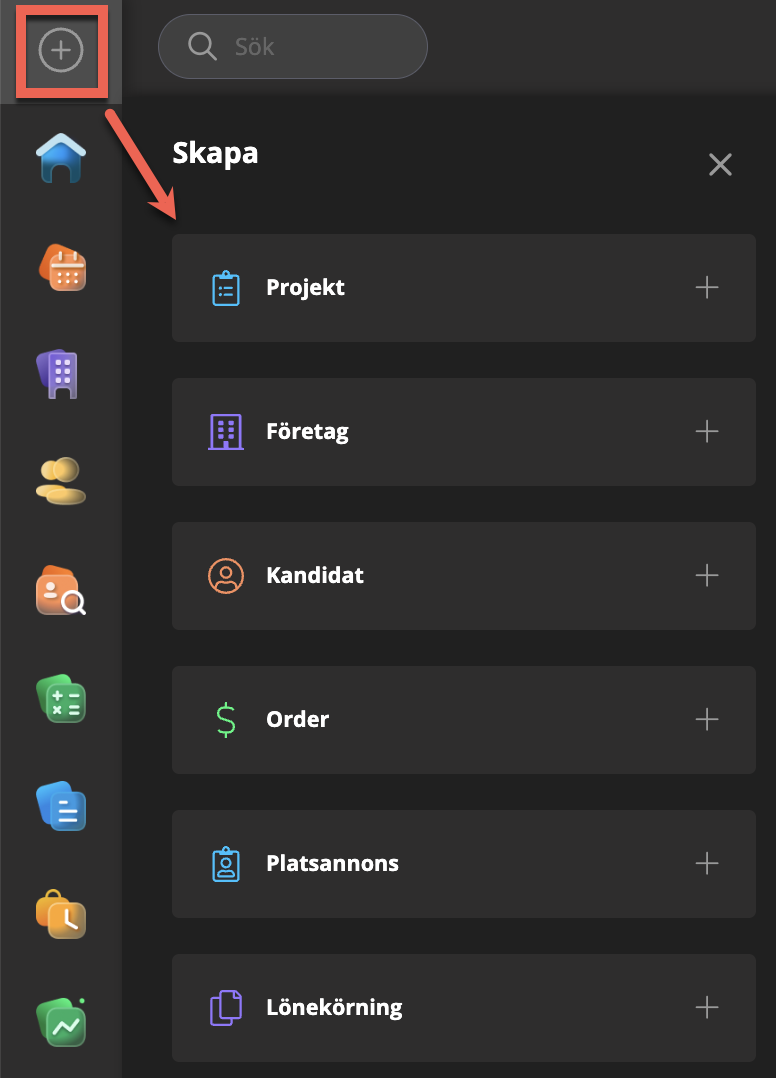Select the Lönekörning create option

(464, 1007)
